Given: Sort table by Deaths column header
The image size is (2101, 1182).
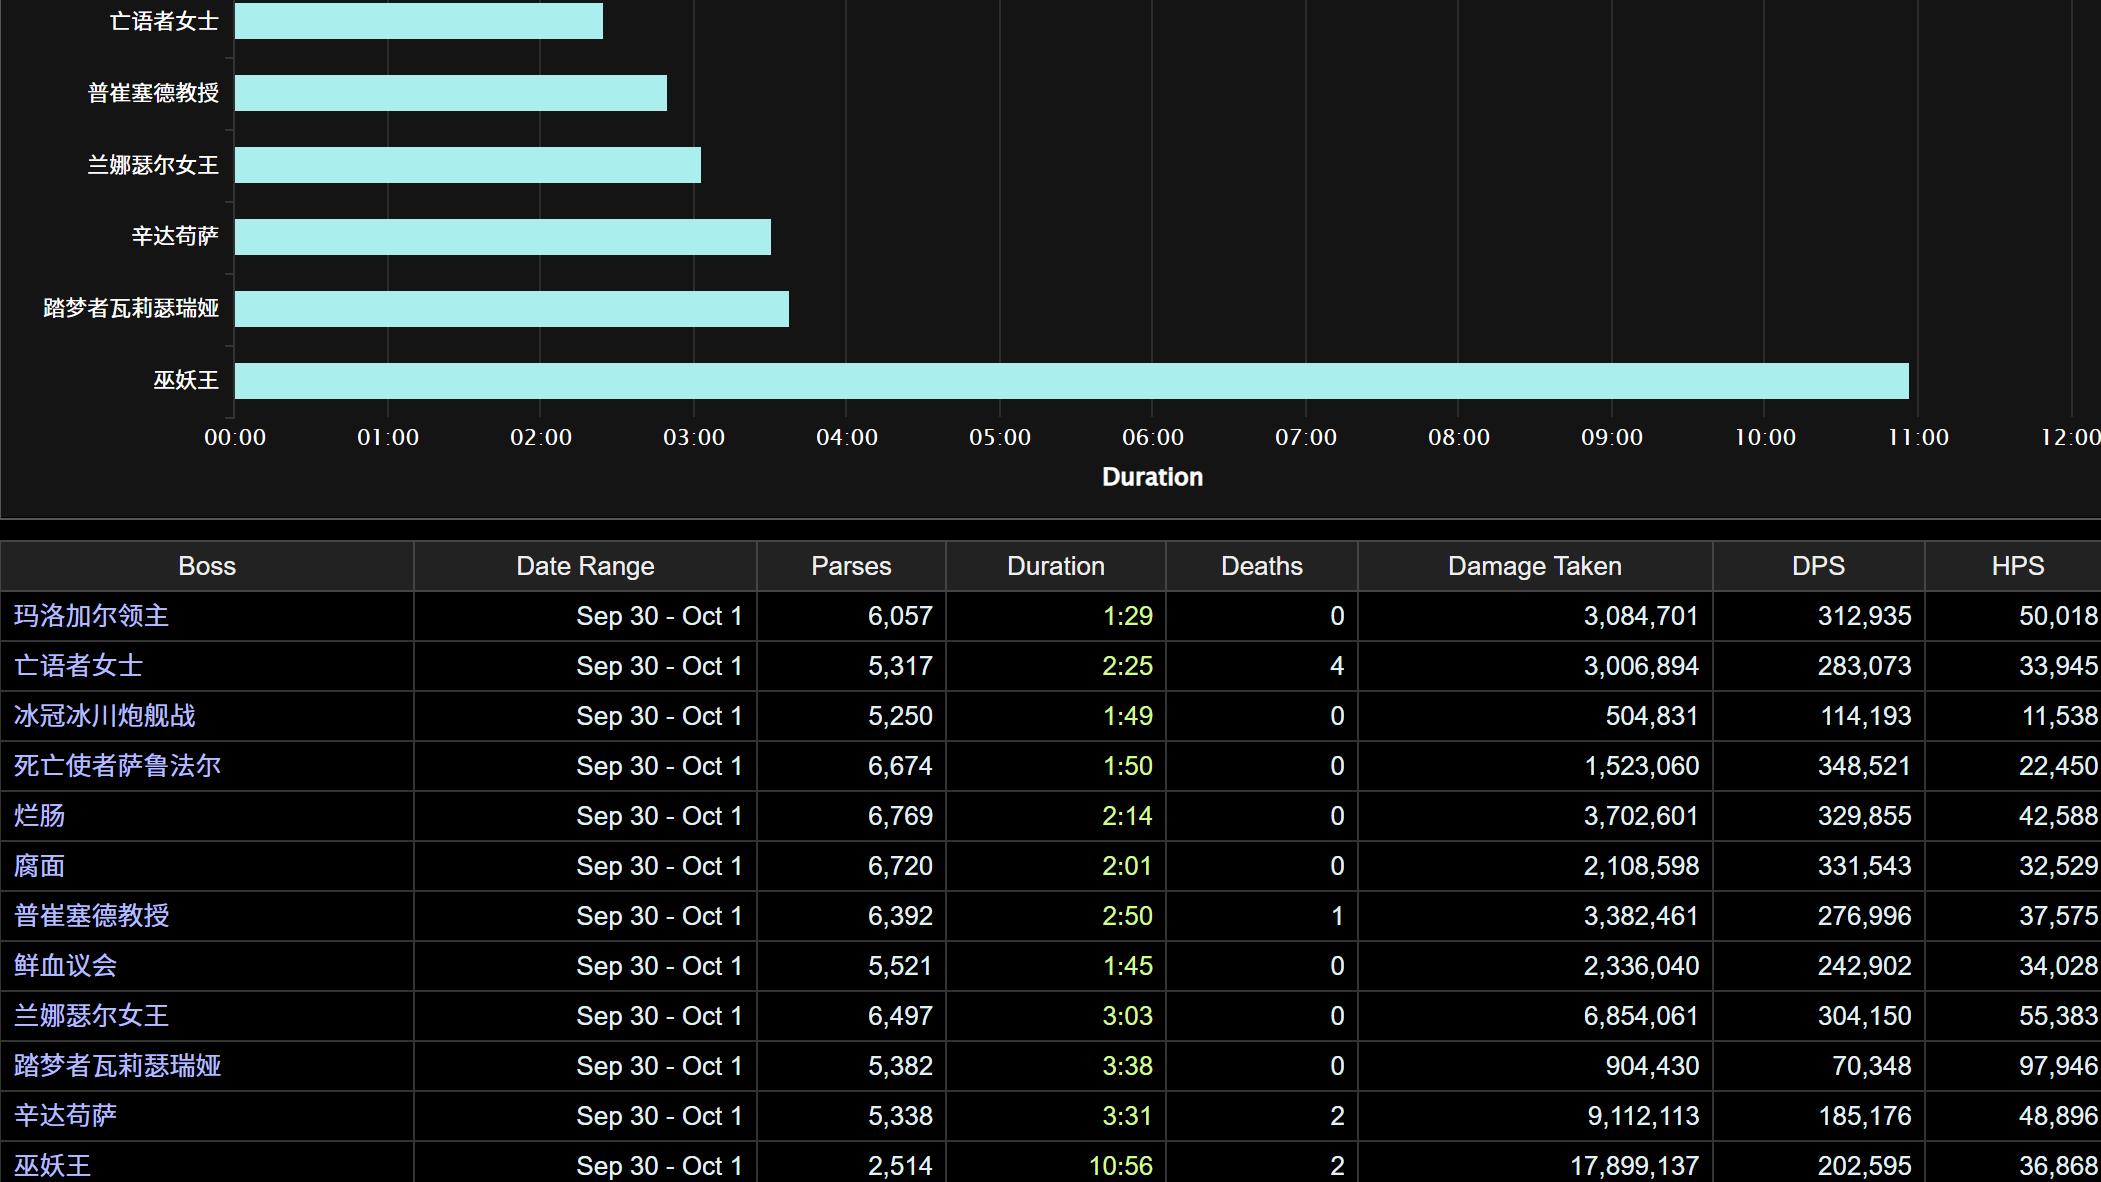Looking at the screenshot, I should [1261, 566].
